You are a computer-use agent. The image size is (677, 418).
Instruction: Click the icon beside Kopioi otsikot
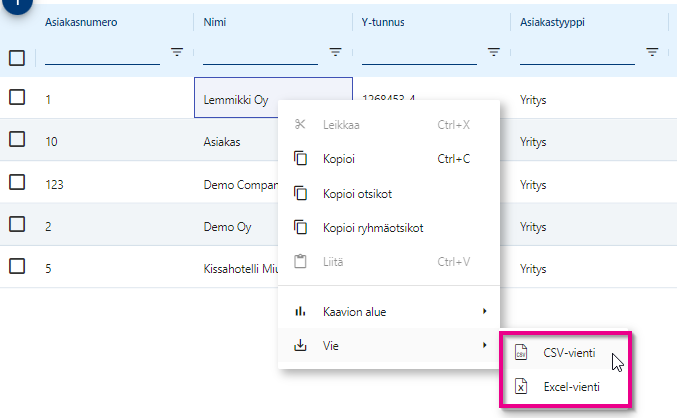pyautogui.click(x=299, y=193)
